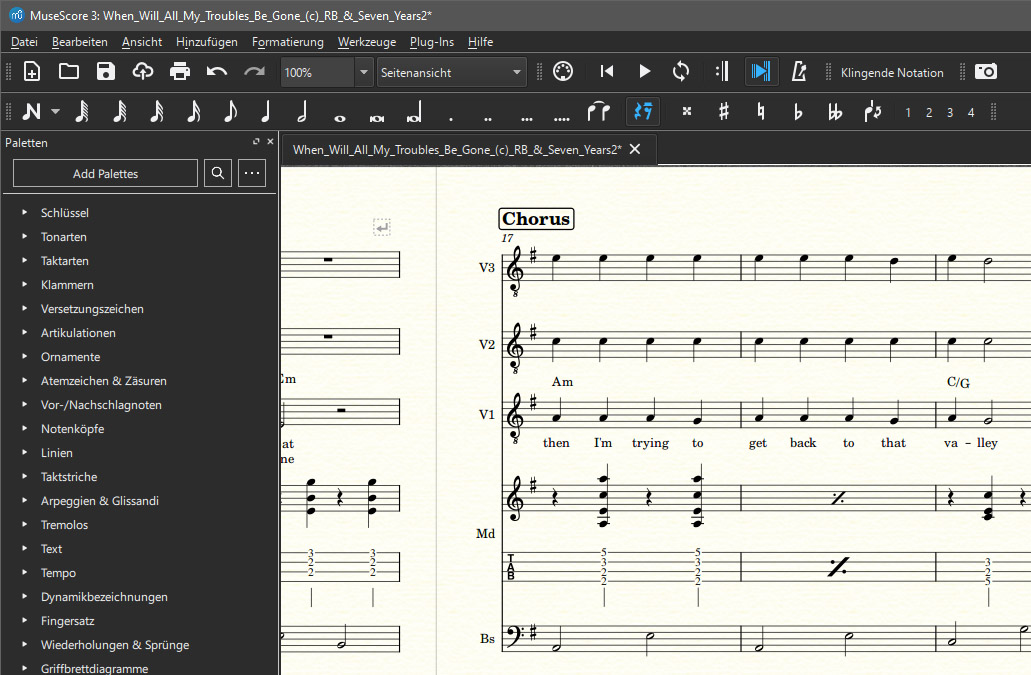Apply a sharp accidental
Viewport: 1031px width, 675px height.
click(723, 112)
